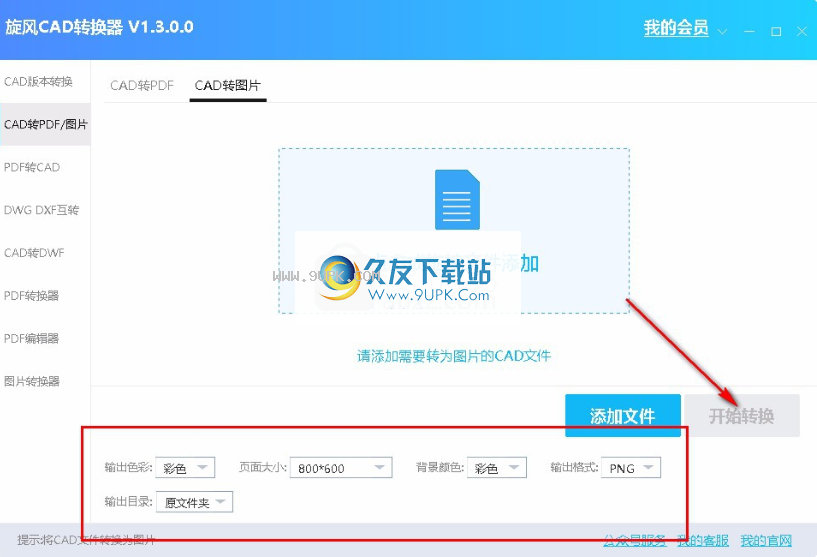Open CAD转DWF in the sidebar
The height and width of the screenshot is (557, 817).
point(45,253)
